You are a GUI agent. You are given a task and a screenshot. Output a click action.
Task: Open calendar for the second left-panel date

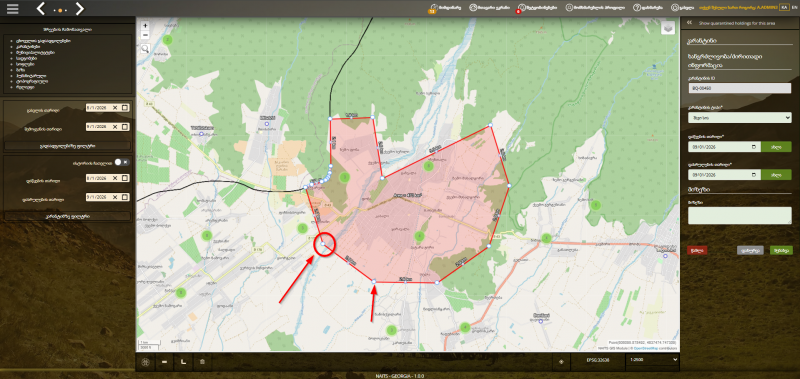[x=125, y=127]
